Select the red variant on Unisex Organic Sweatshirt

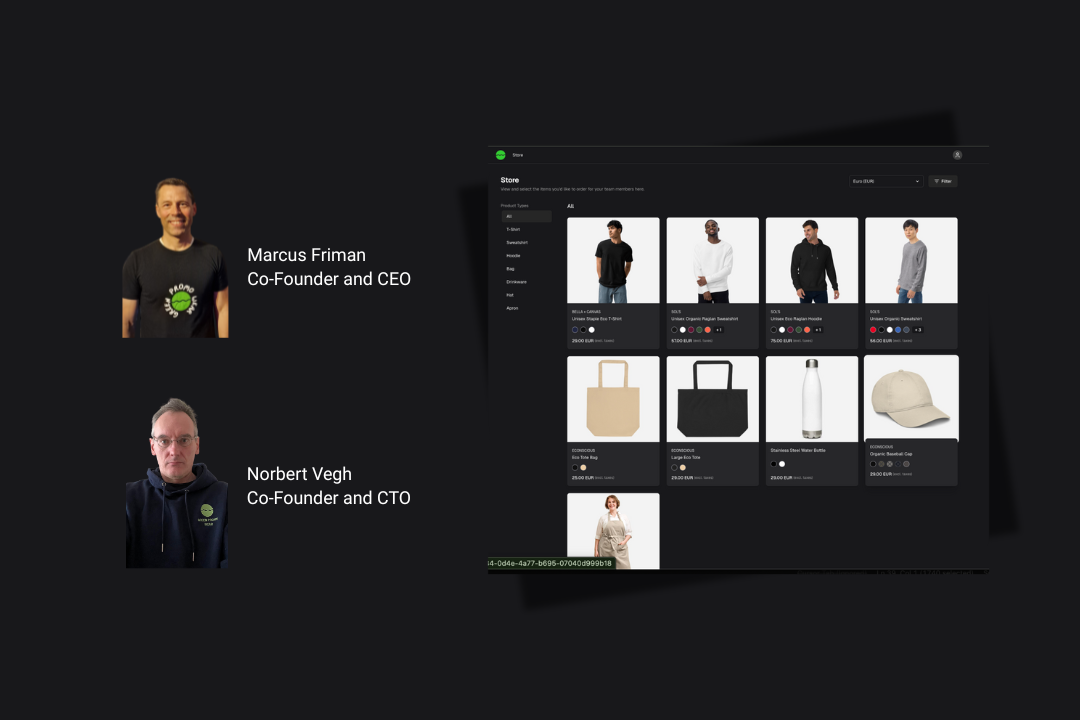874,329
